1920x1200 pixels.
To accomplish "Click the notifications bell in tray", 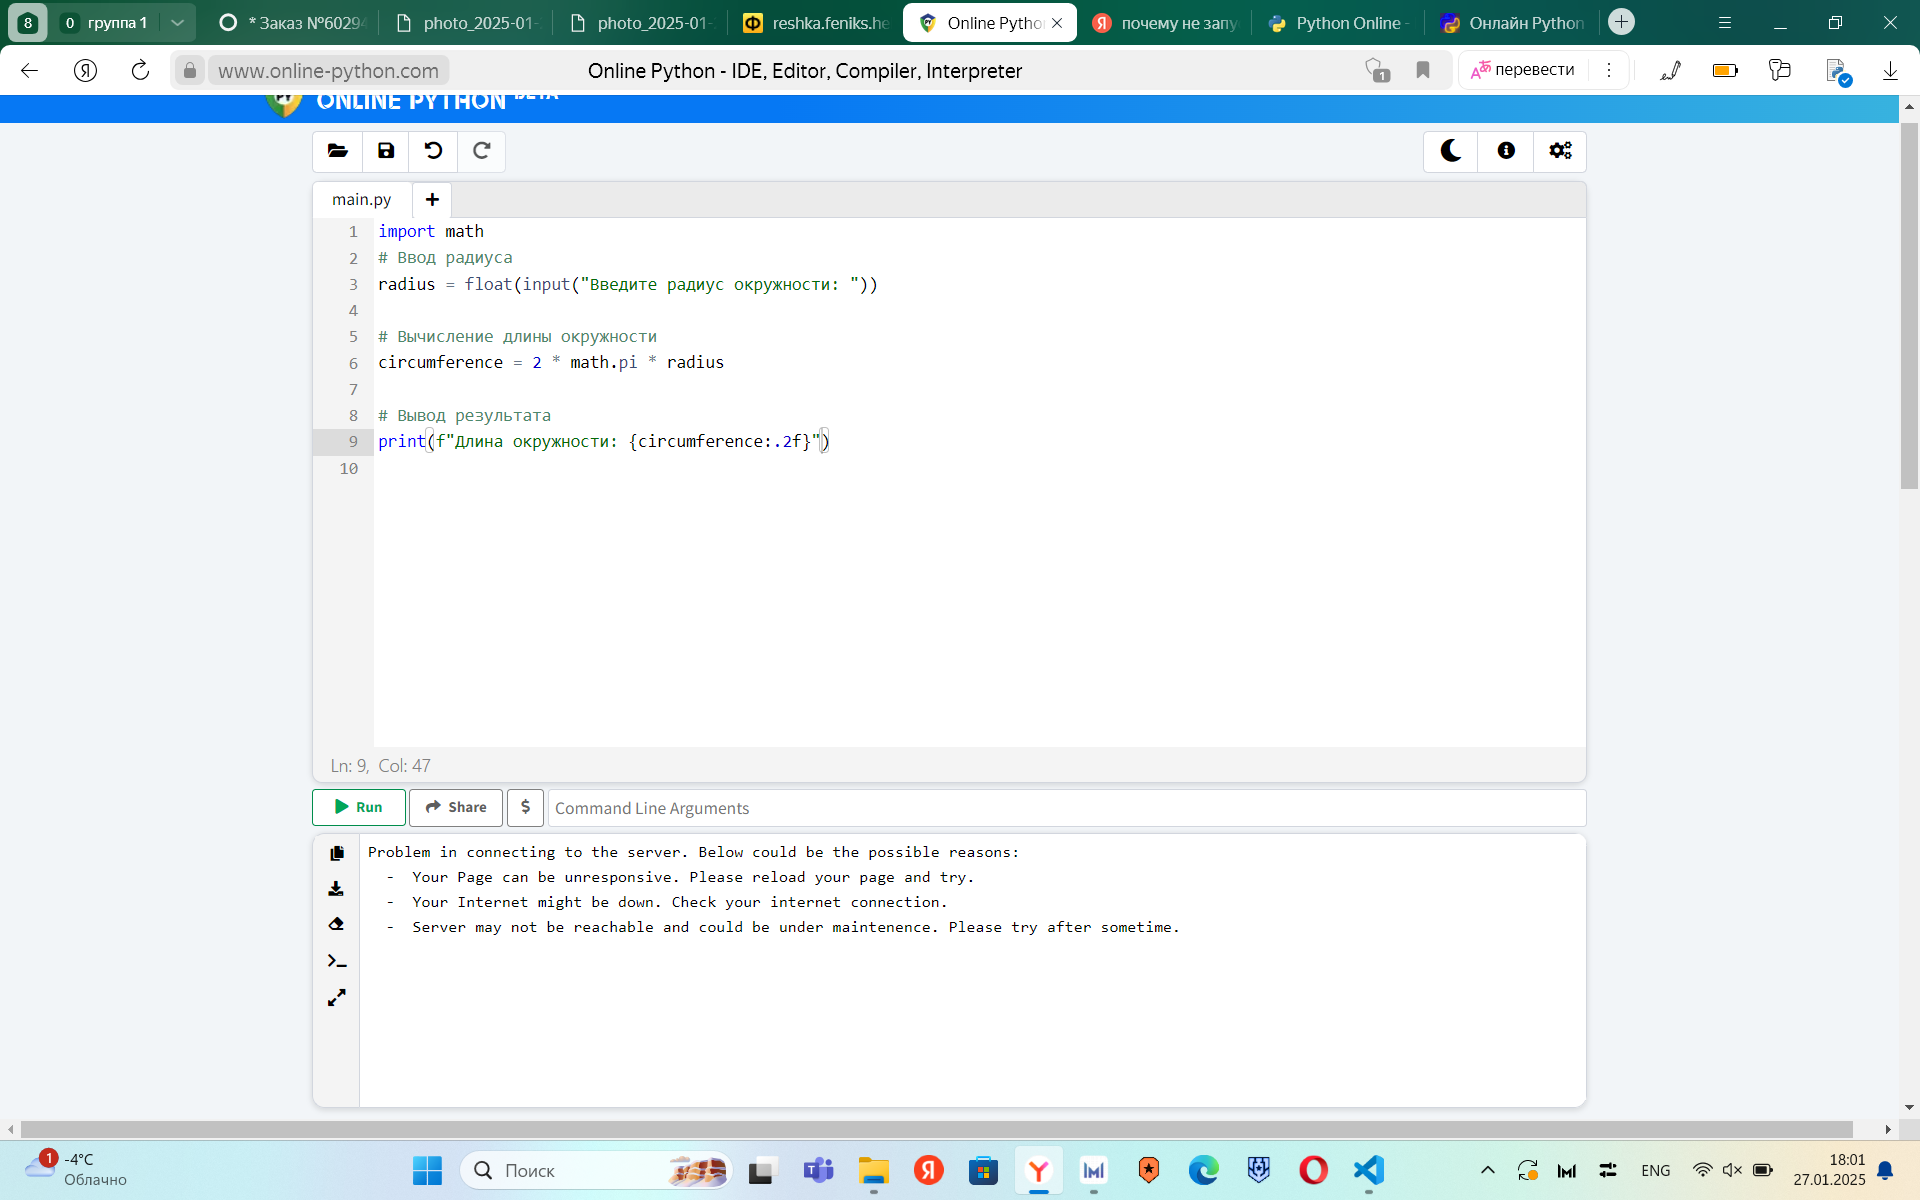I will tap(1885, 1170).
